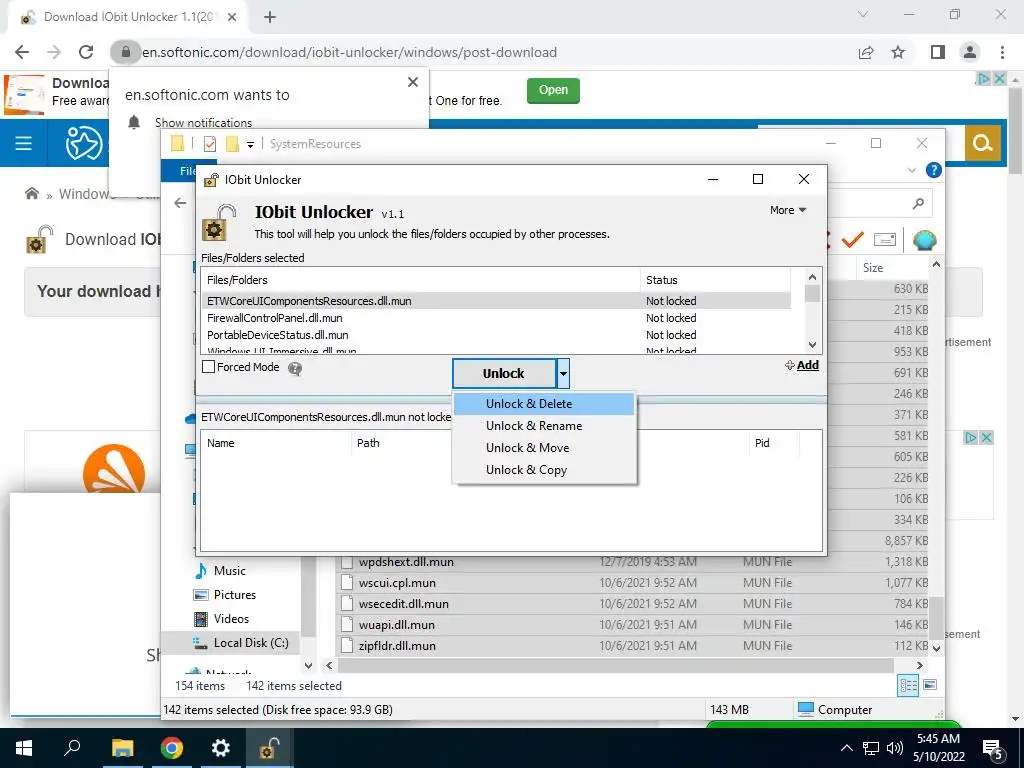The height and width of the screenshot is (768, 1024).
Task: Choose Unlock & Move from menu
Action: click(543, 448)
